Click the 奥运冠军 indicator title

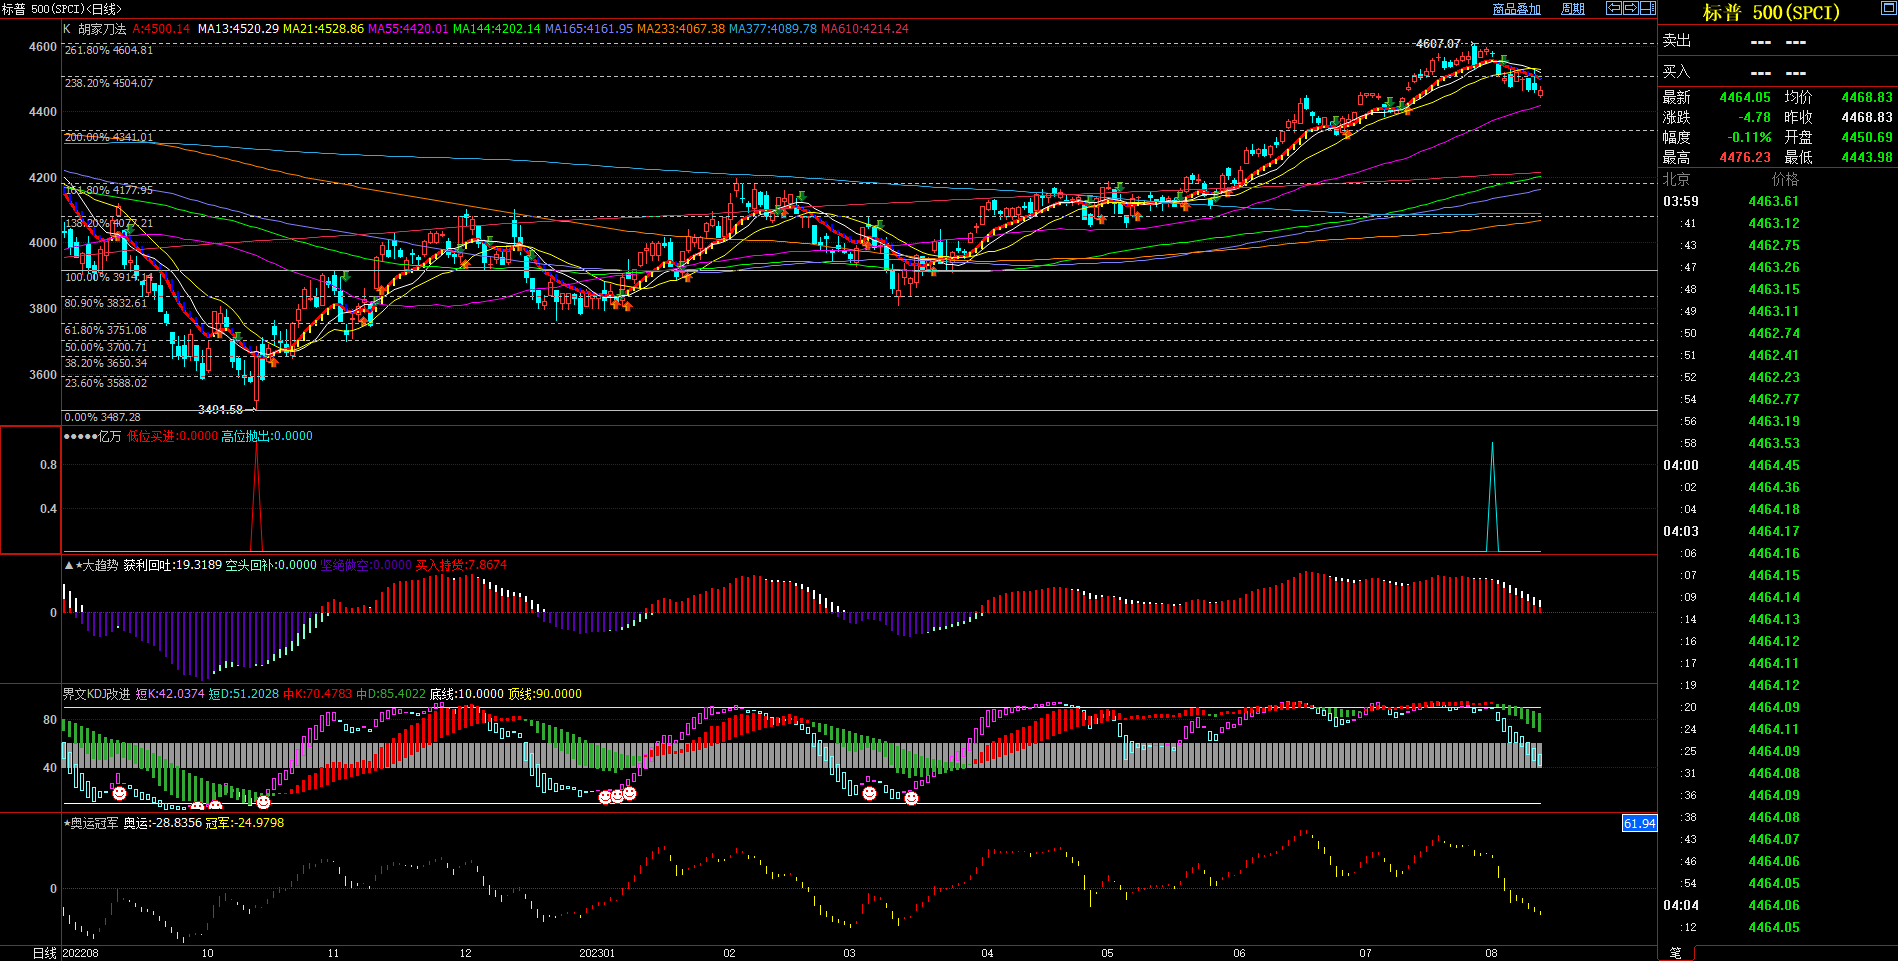pyautogui.click(x=94, y=823)
